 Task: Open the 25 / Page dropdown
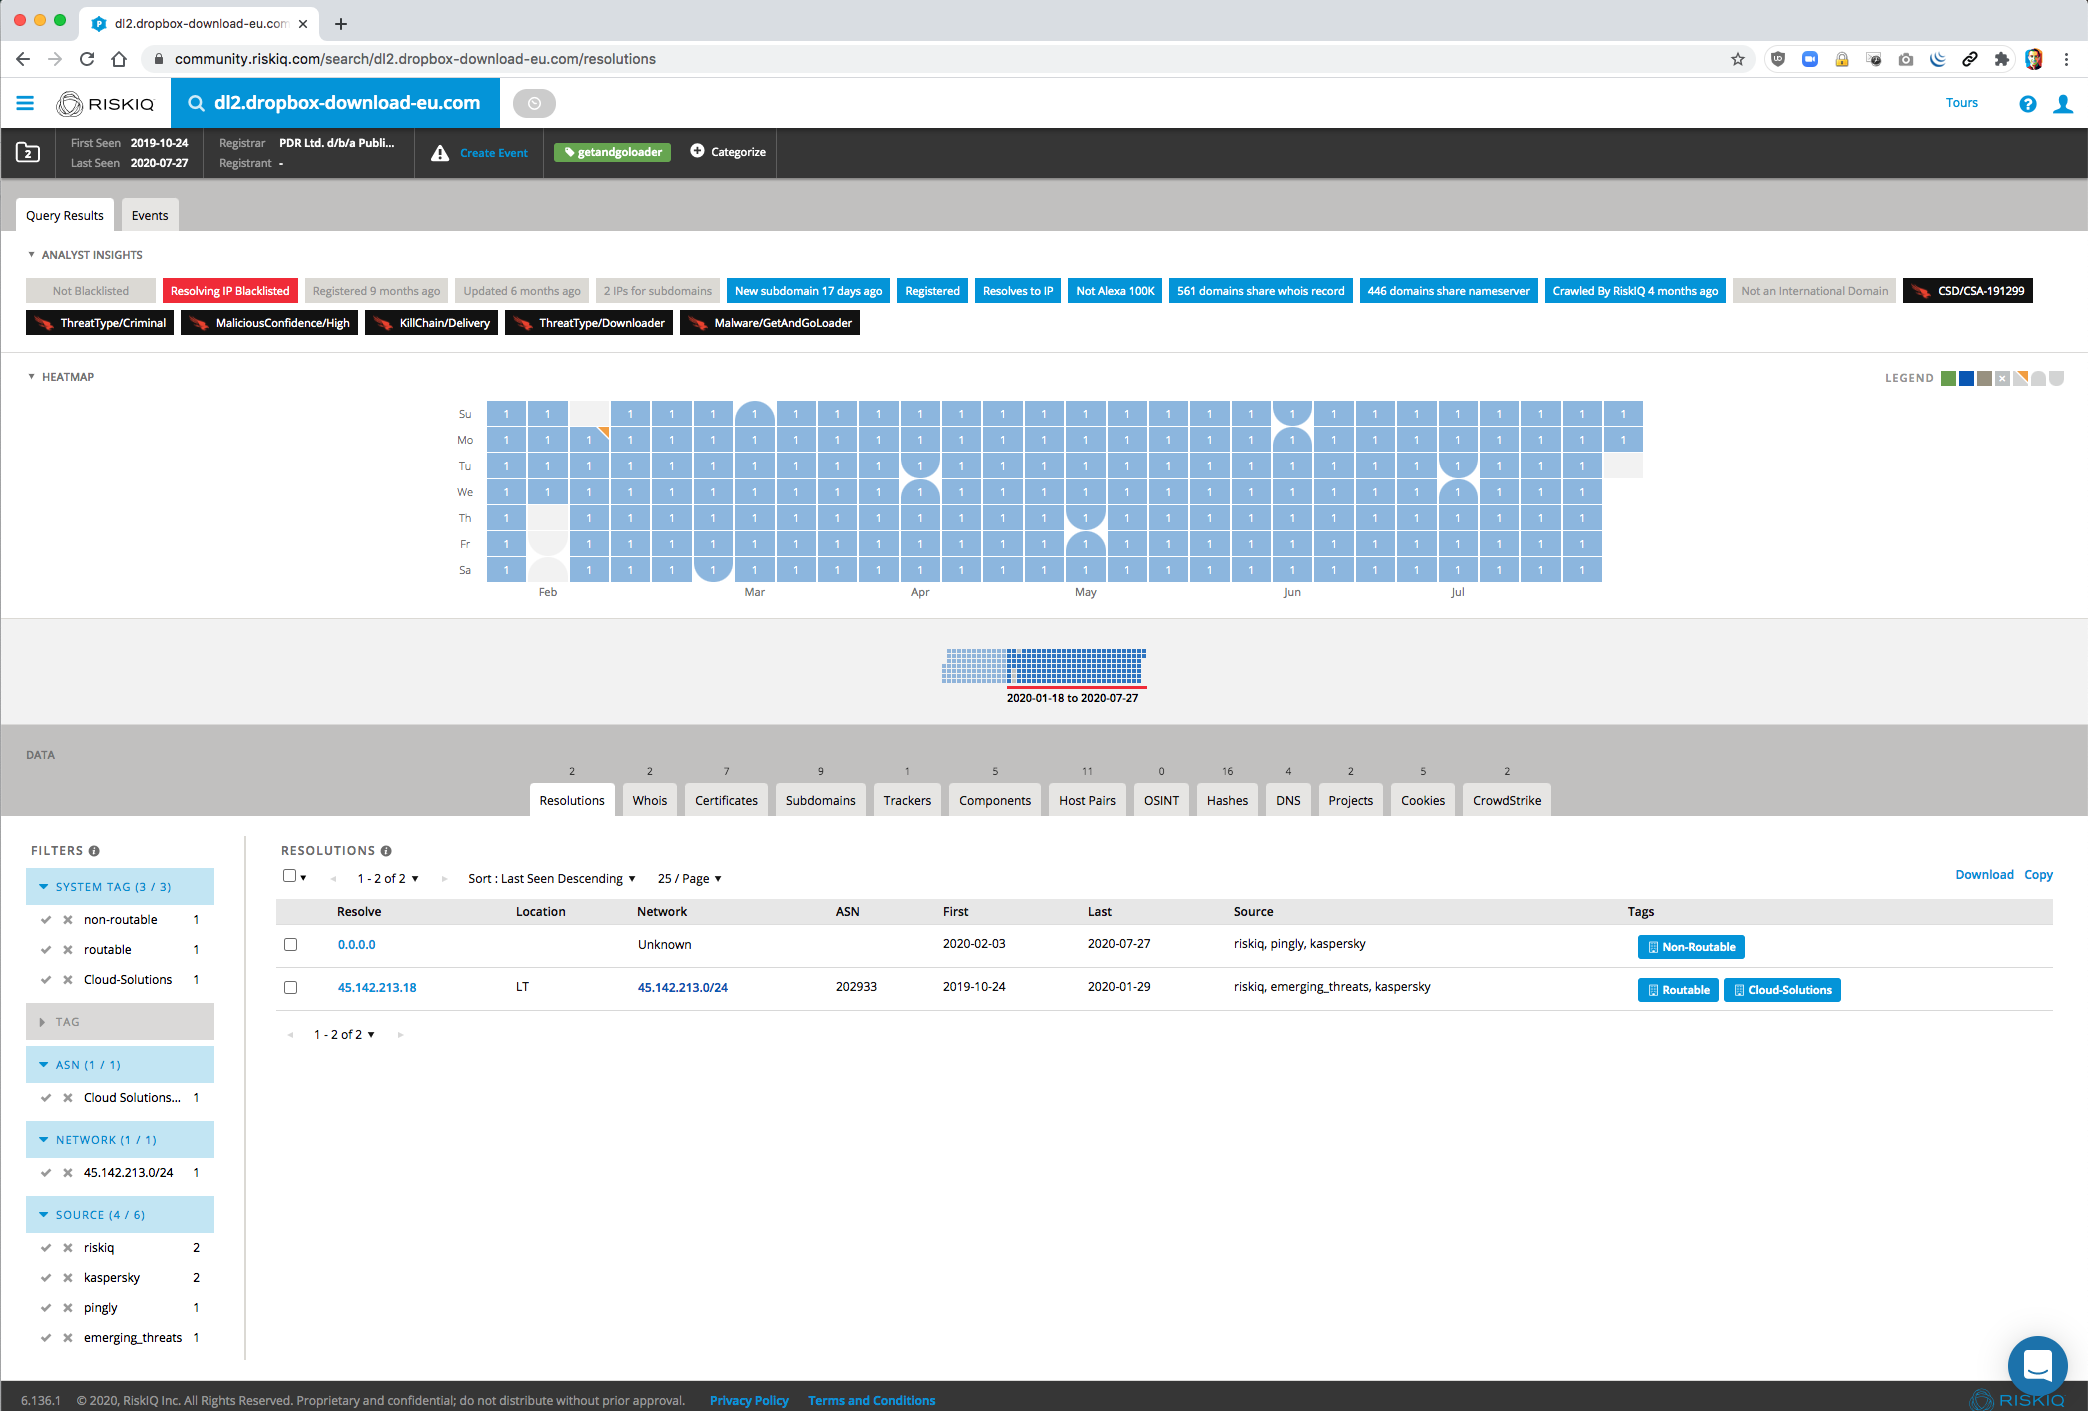tap(690, 879)
